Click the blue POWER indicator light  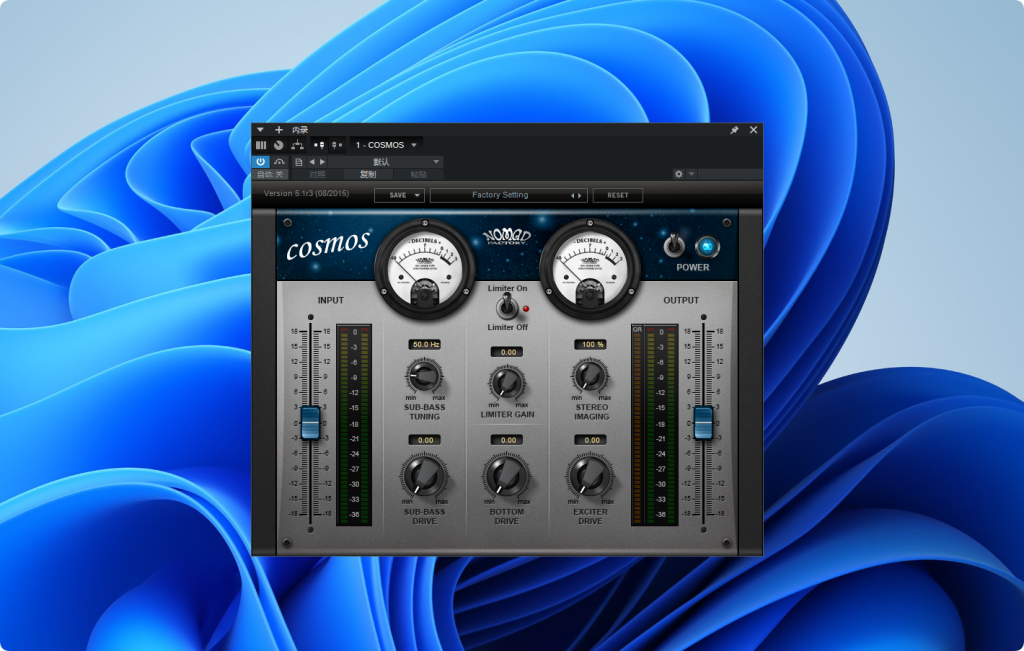tap(707, 247)
